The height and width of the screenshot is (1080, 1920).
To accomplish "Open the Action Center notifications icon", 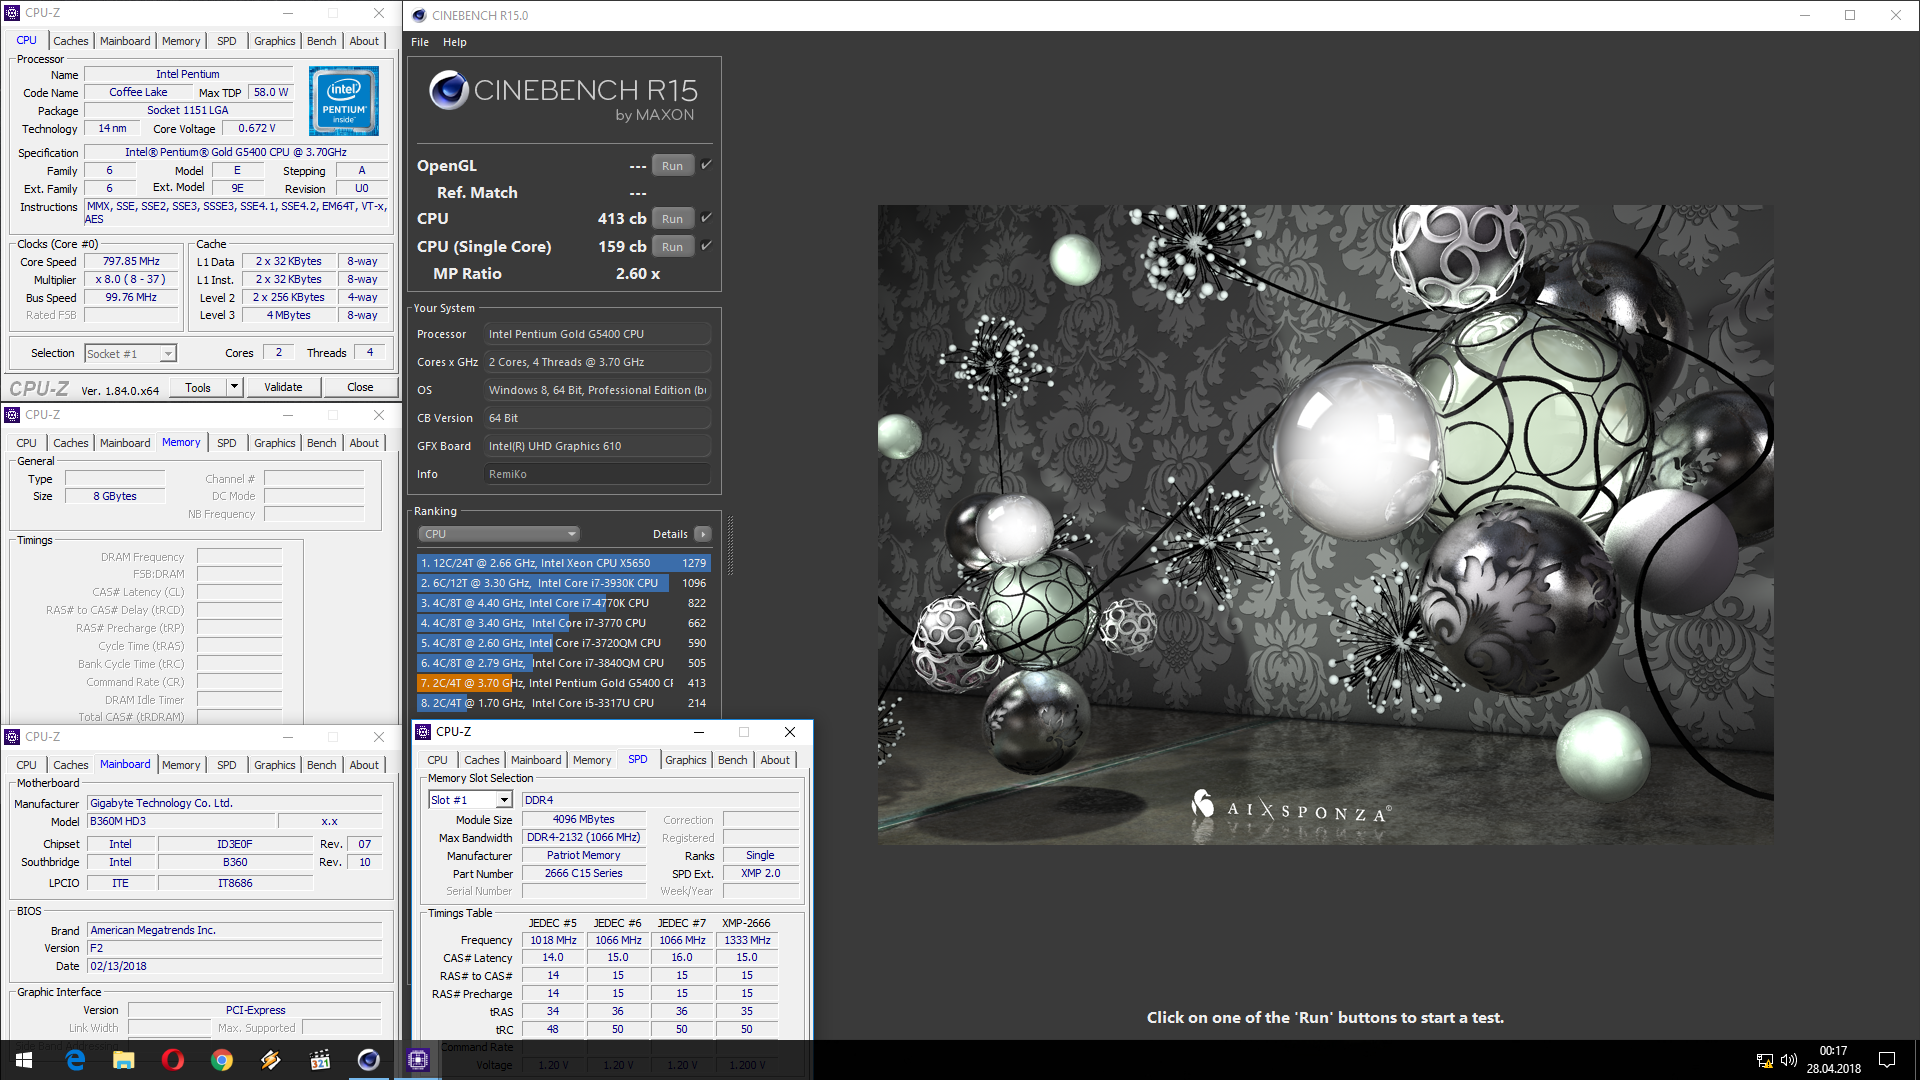I will tap(1887, 1060).
